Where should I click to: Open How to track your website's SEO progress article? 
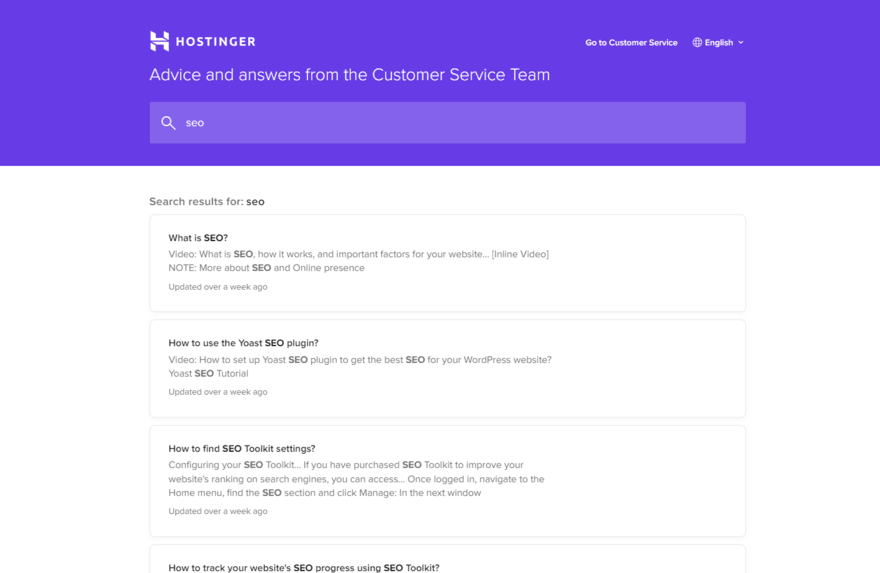click(x=447, y=559)
